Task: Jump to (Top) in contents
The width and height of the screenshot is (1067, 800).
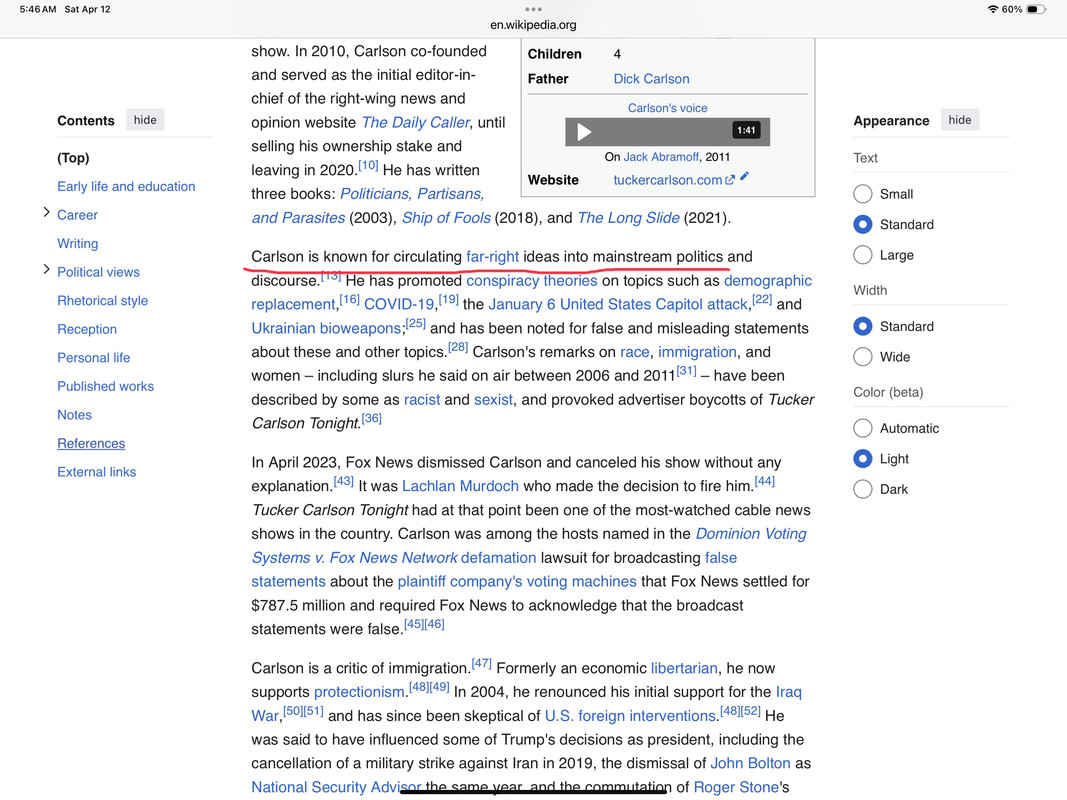Action: pyautogui.click(x=73, y=158)
